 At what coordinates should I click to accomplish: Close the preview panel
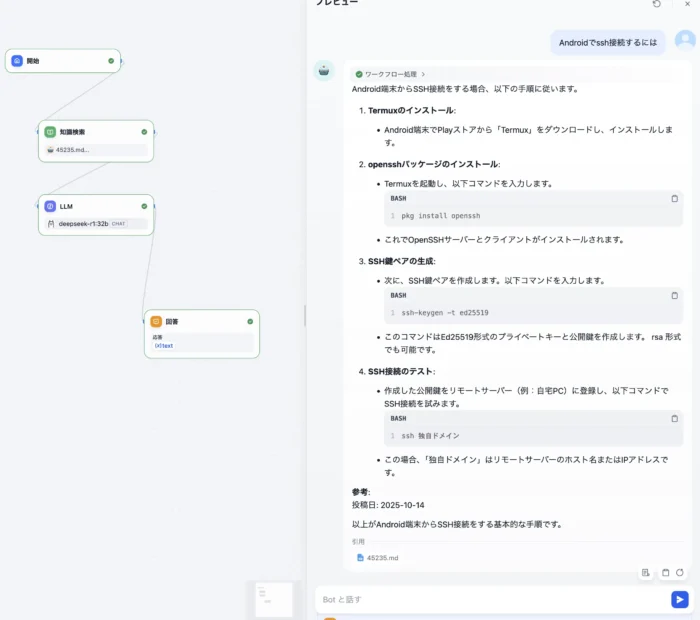(x=686, y=4)
